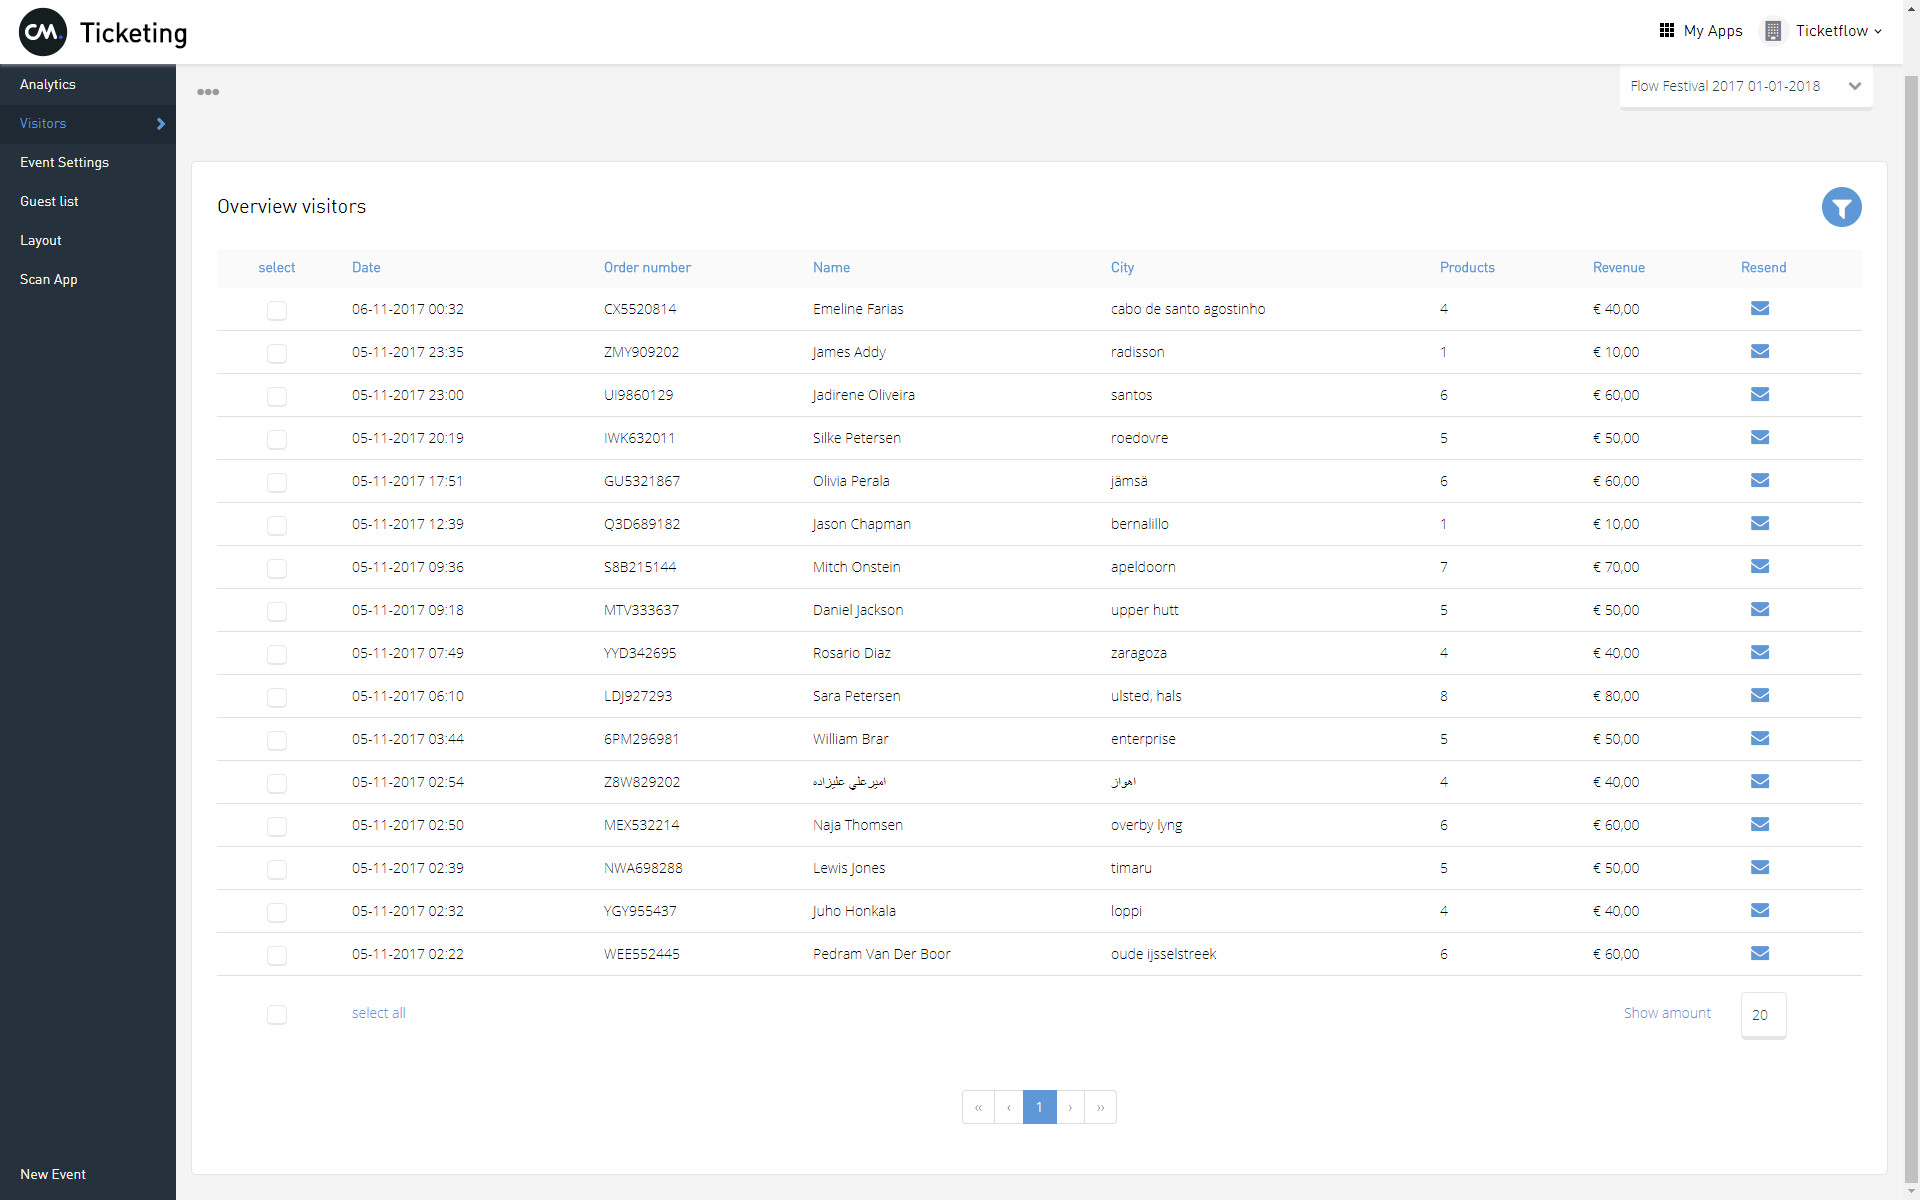This screenshot has width=1920, height=1200.
Task: Resend email for Daniel Jackson order
Action: (1760, 609)
